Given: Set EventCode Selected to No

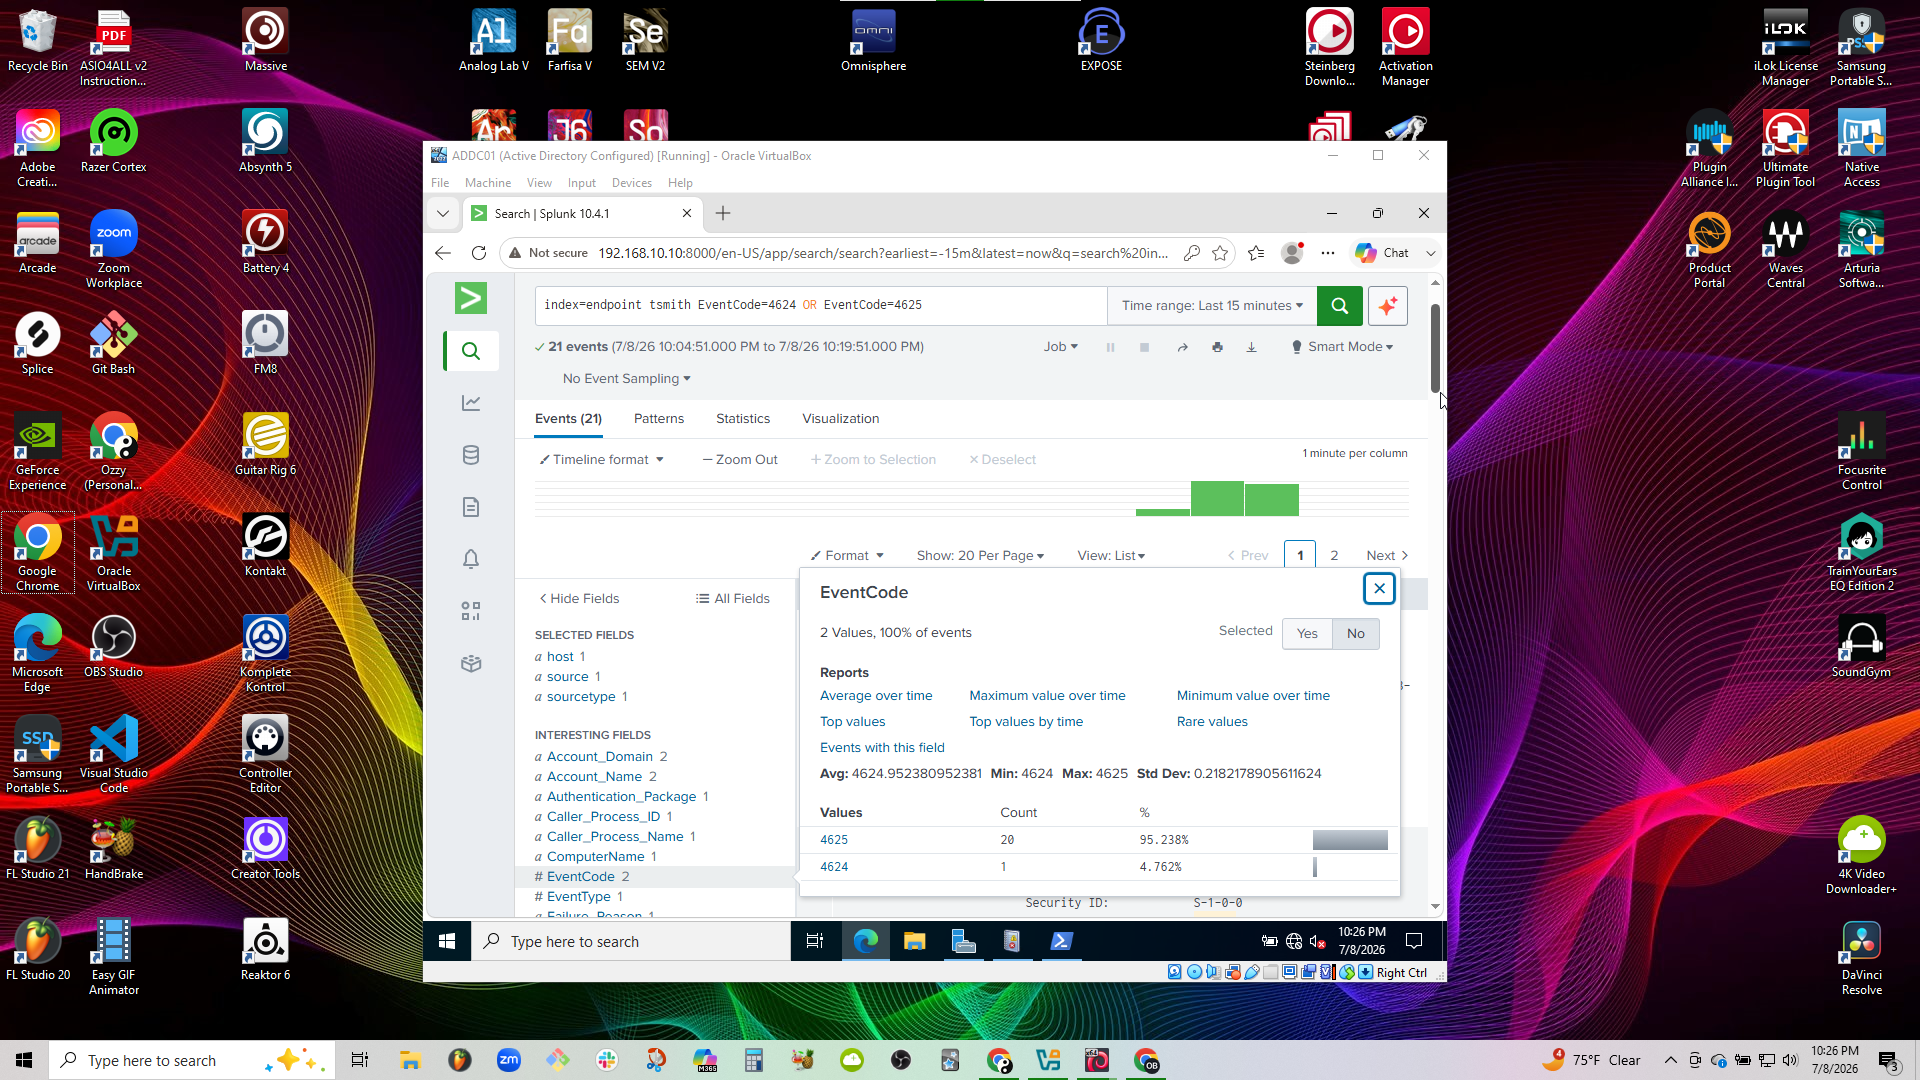Looking at the screenshot, I should pyautogui.click(x=1356, y=634).
